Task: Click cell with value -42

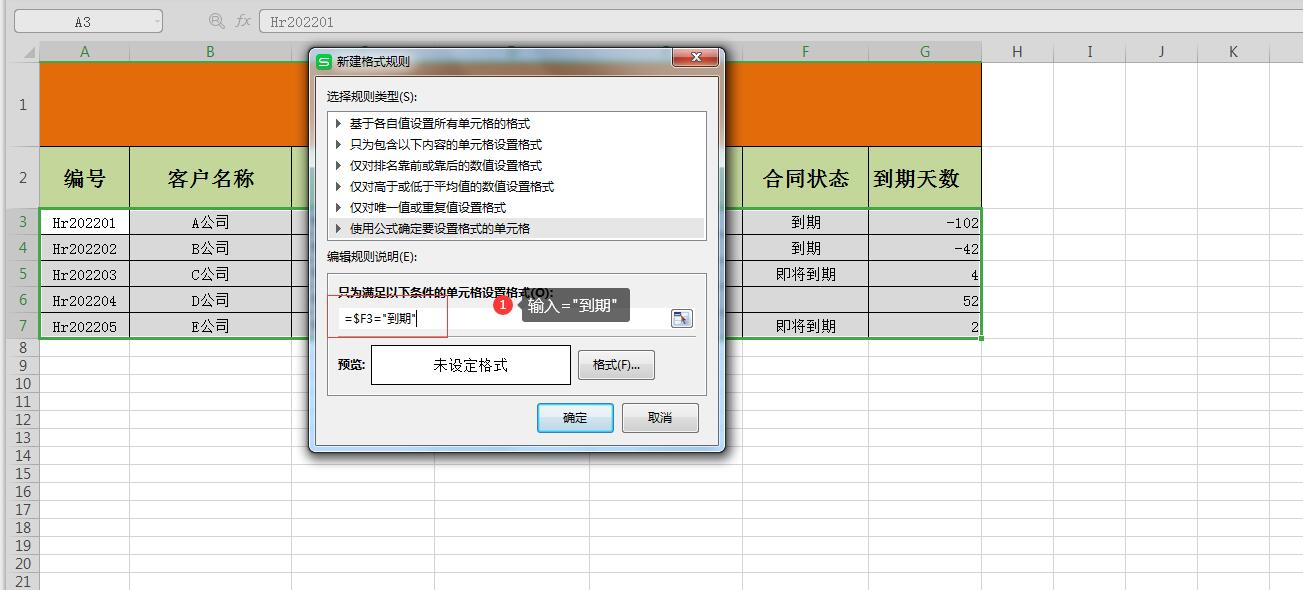Action: (x=925, y=249)
